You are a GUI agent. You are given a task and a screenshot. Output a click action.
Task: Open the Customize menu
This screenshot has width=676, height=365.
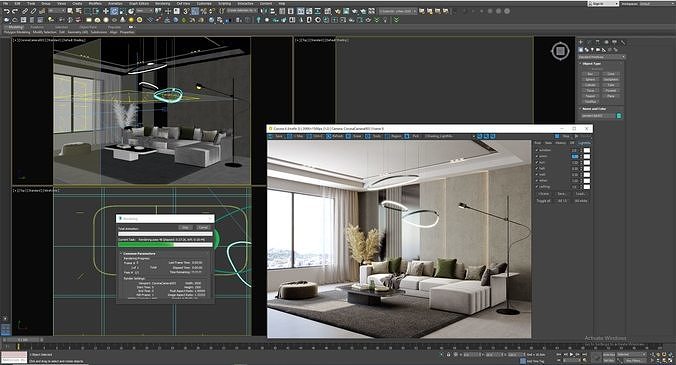pyautogui.click(x=204, y=3)
